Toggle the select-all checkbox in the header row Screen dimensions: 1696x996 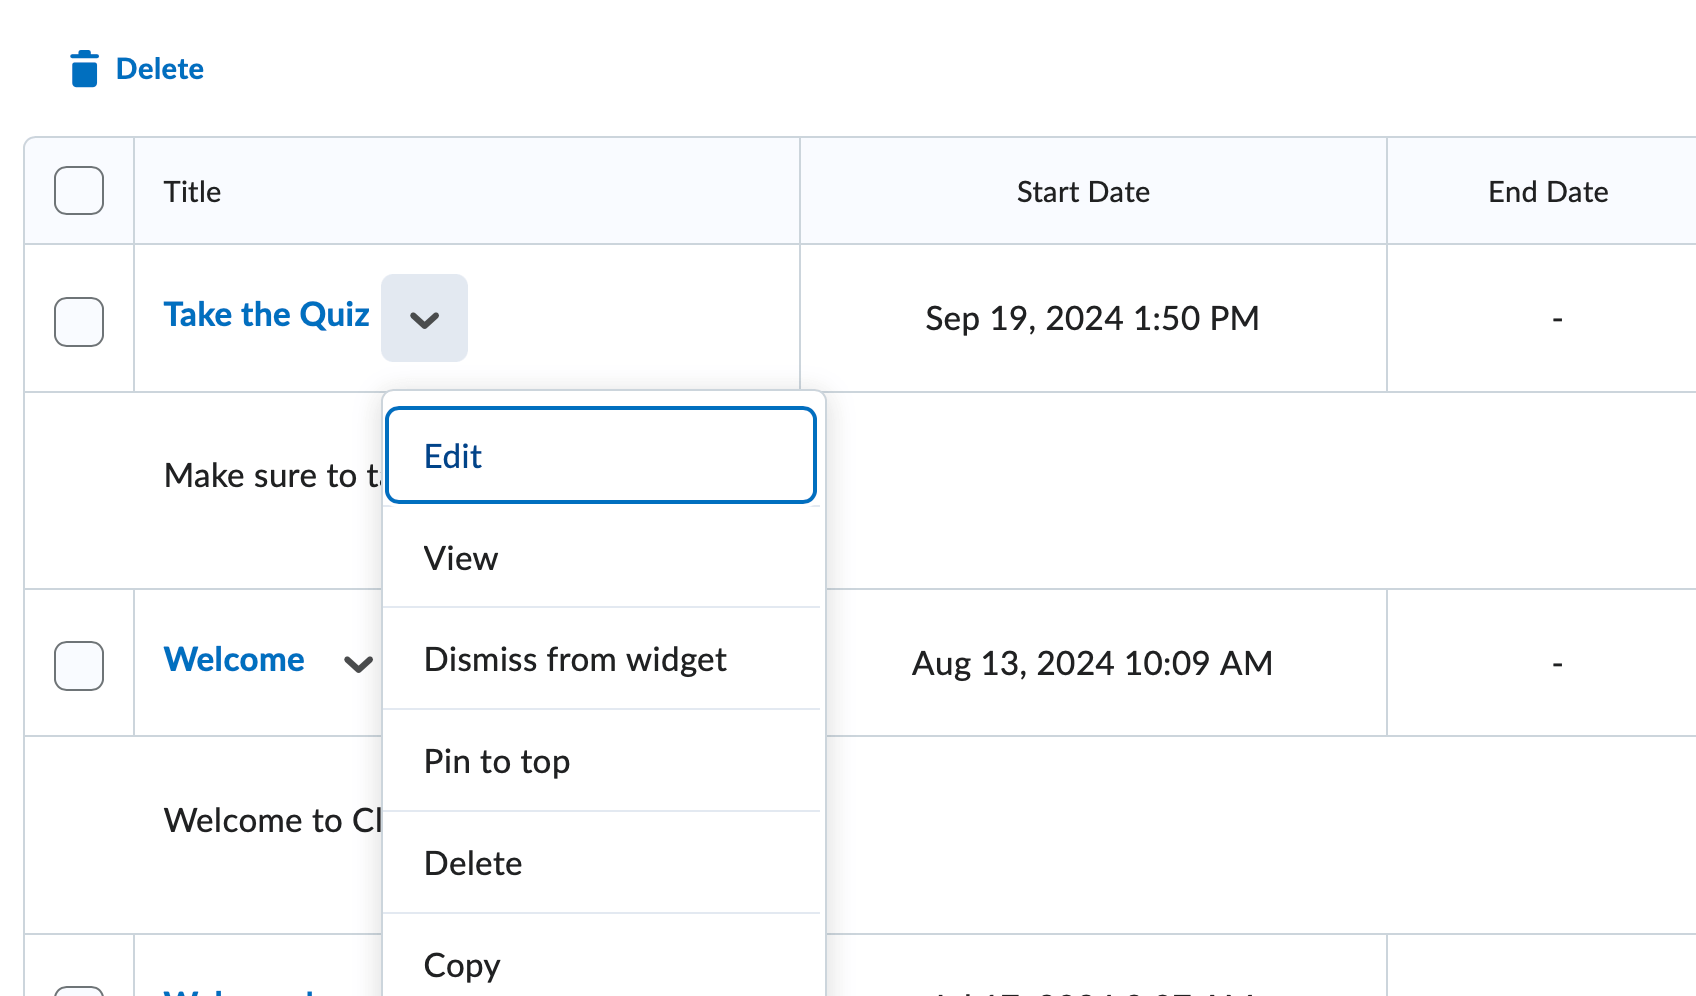(x=79, y=190)
